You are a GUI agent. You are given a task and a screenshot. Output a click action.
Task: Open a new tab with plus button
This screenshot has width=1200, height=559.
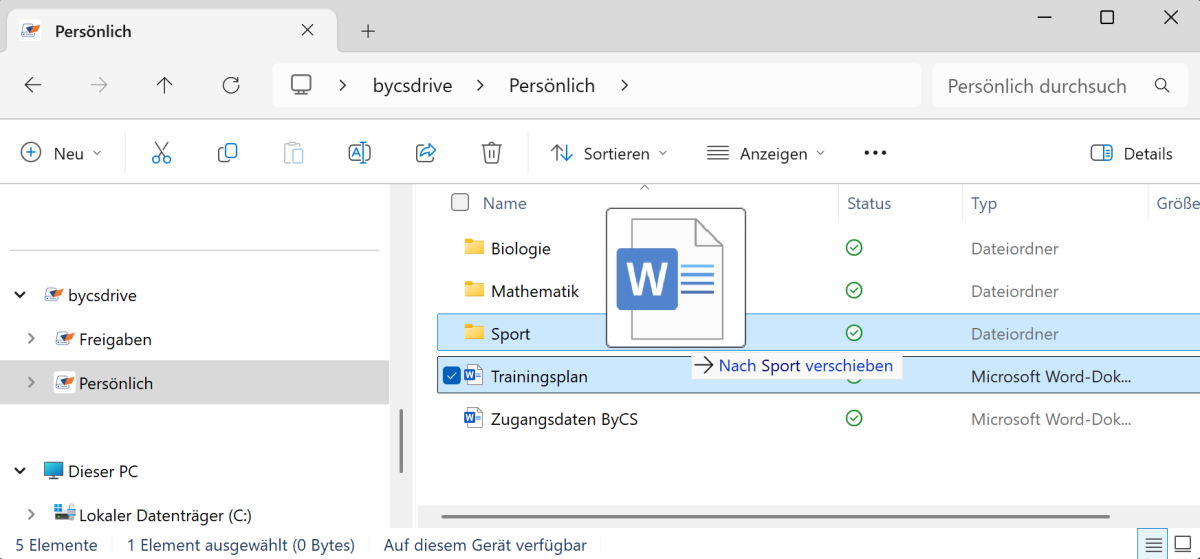[368, 31]
